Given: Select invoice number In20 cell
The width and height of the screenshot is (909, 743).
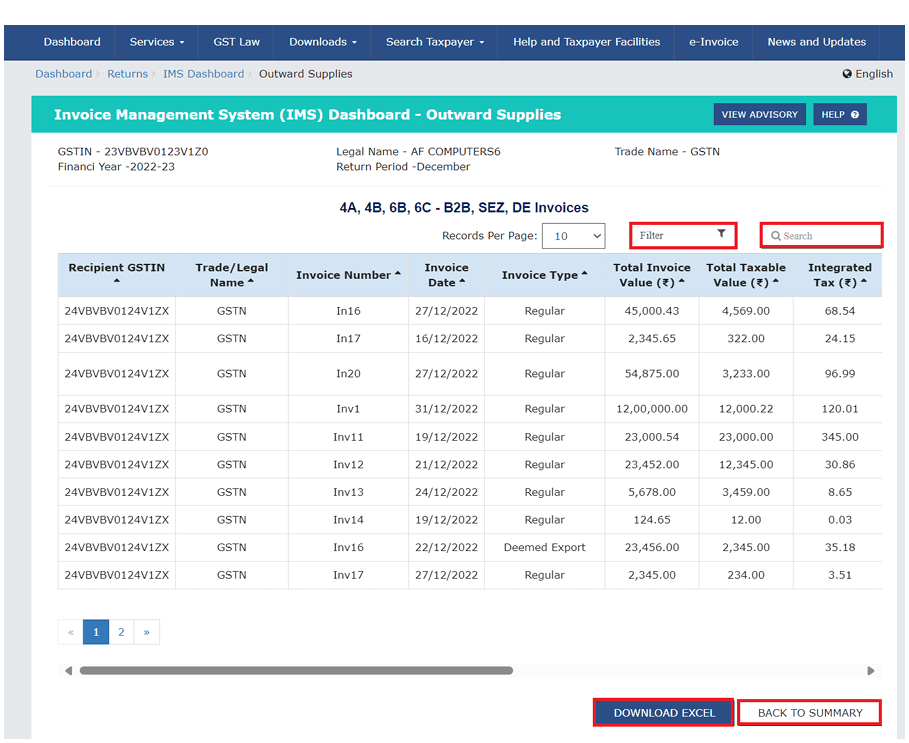Looking at the screenshot, I should point(348,374).
